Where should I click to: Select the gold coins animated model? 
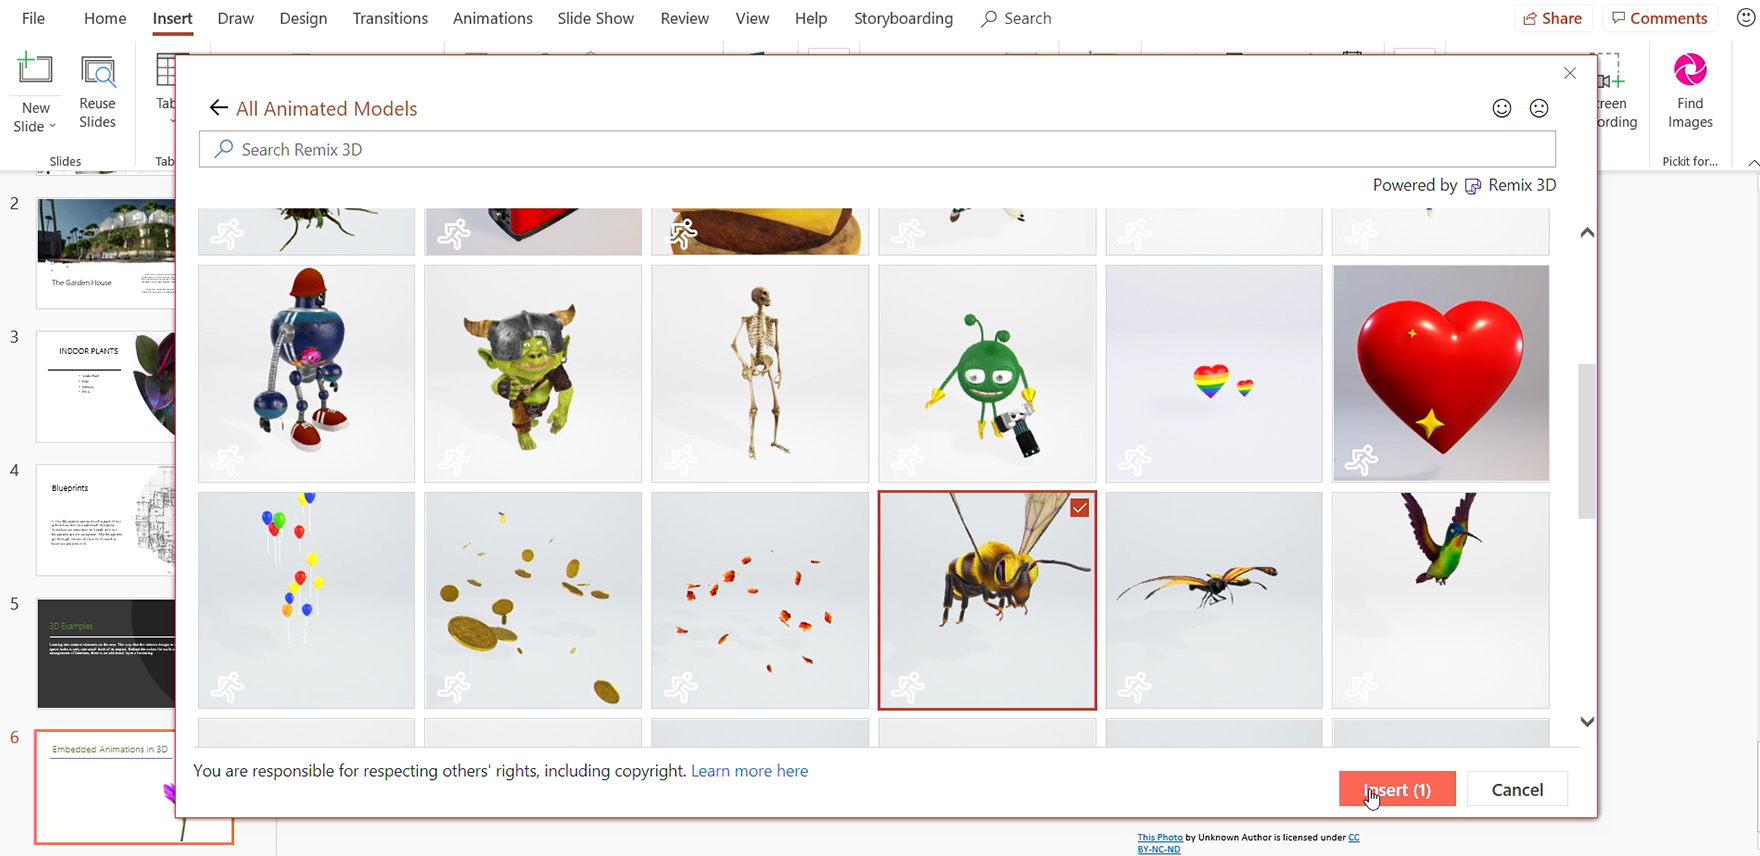[x=533, y=600]
